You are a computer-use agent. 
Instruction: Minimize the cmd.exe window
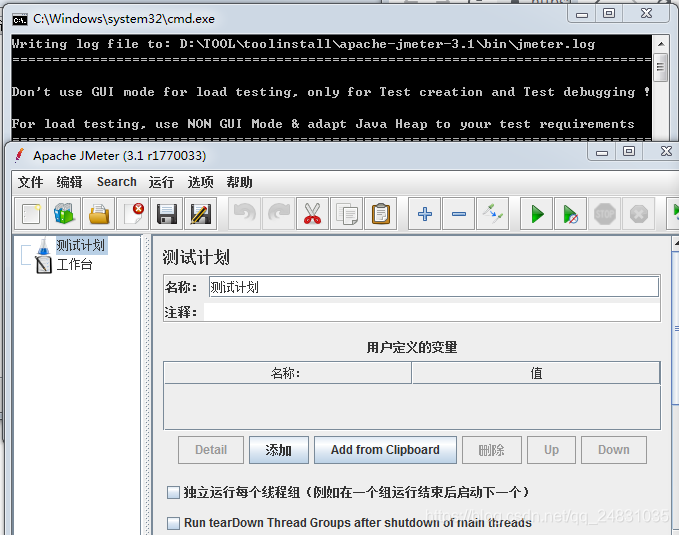coord(582,14)
